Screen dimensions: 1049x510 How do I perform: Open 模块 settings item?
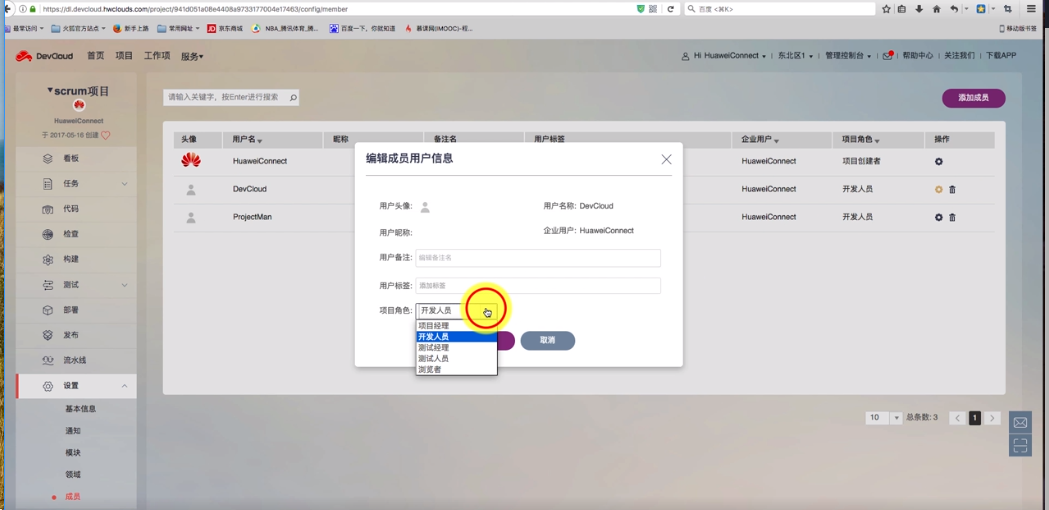click(x=73, y=453)
